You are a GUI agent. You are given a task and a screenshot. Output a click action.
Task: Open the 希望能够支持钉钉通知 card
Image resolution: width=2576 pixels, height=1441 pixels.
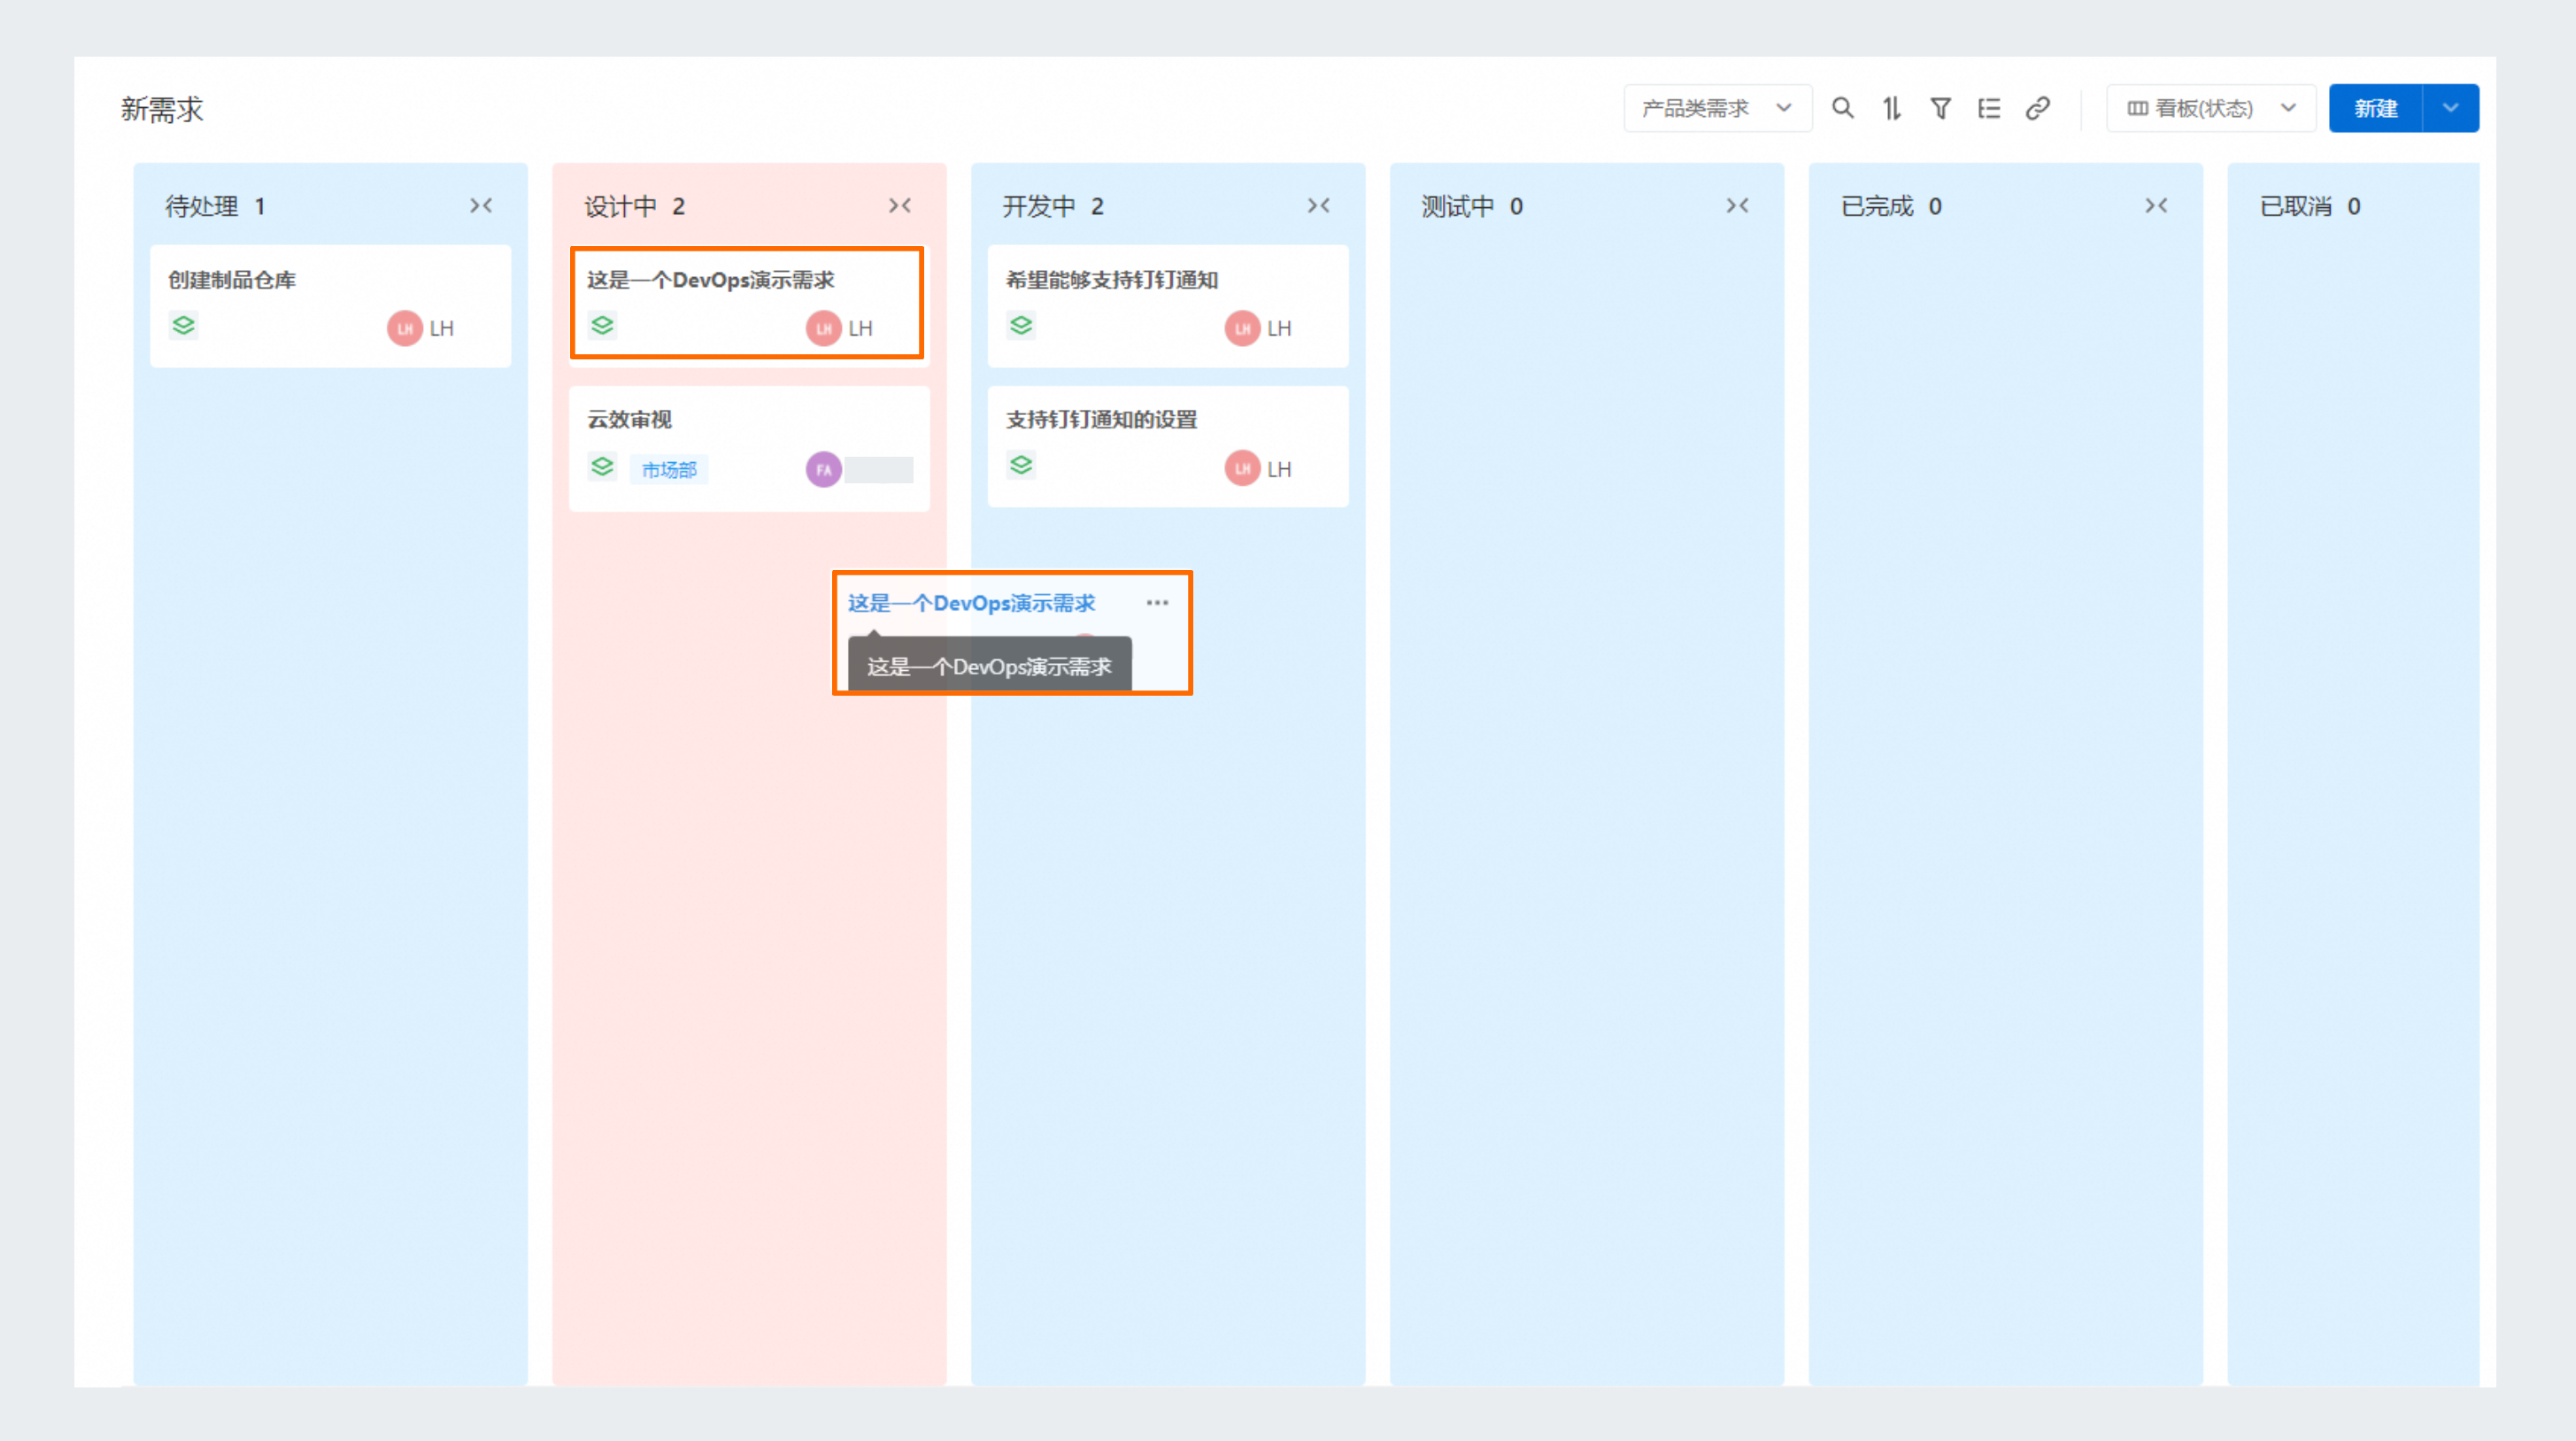[x=1168, y=306]
